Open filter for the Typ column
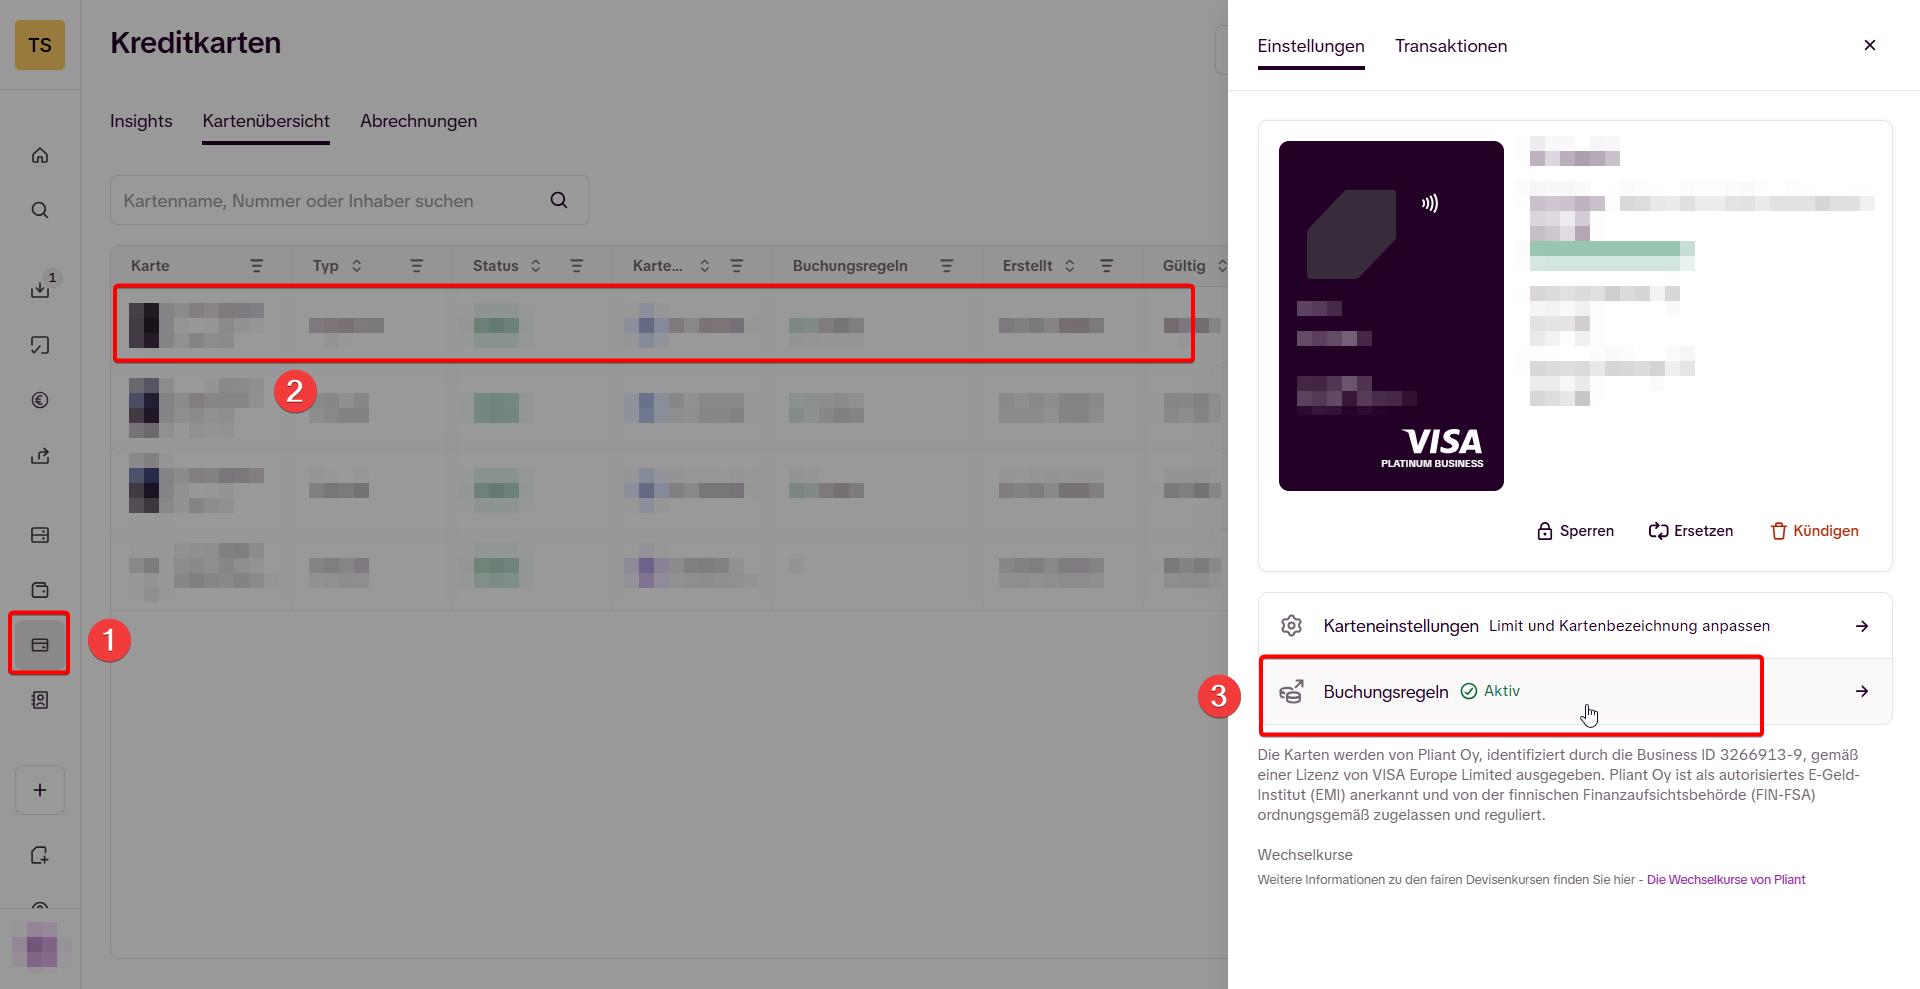 point(417,266)
